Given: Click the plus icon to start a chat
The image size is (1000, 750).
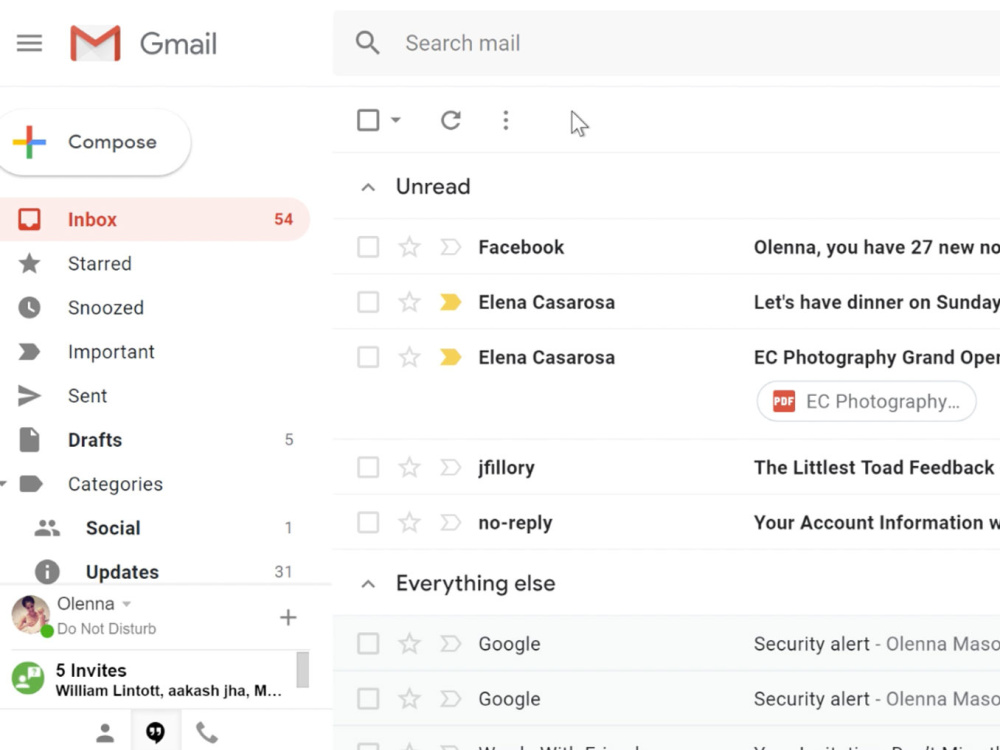Looking at the screenshot, I should point(288,617).
